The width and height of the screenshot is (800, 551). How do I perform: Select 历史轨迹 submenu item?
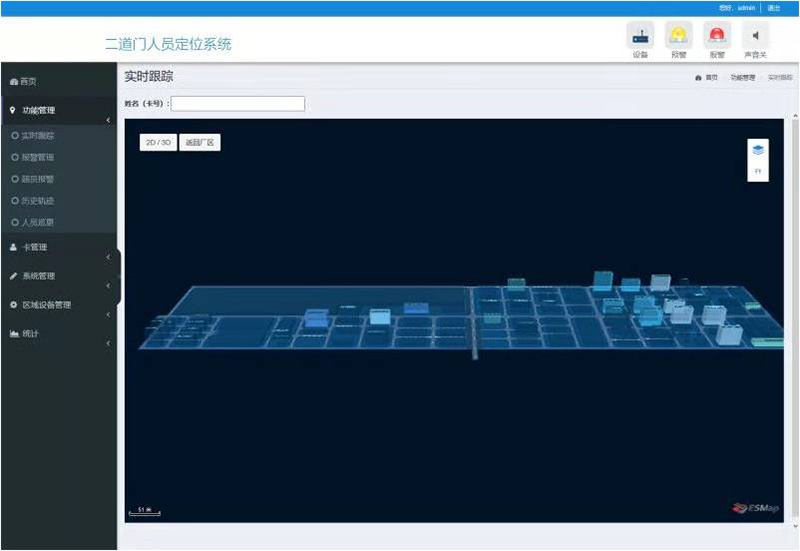click(x=37, y=201)
